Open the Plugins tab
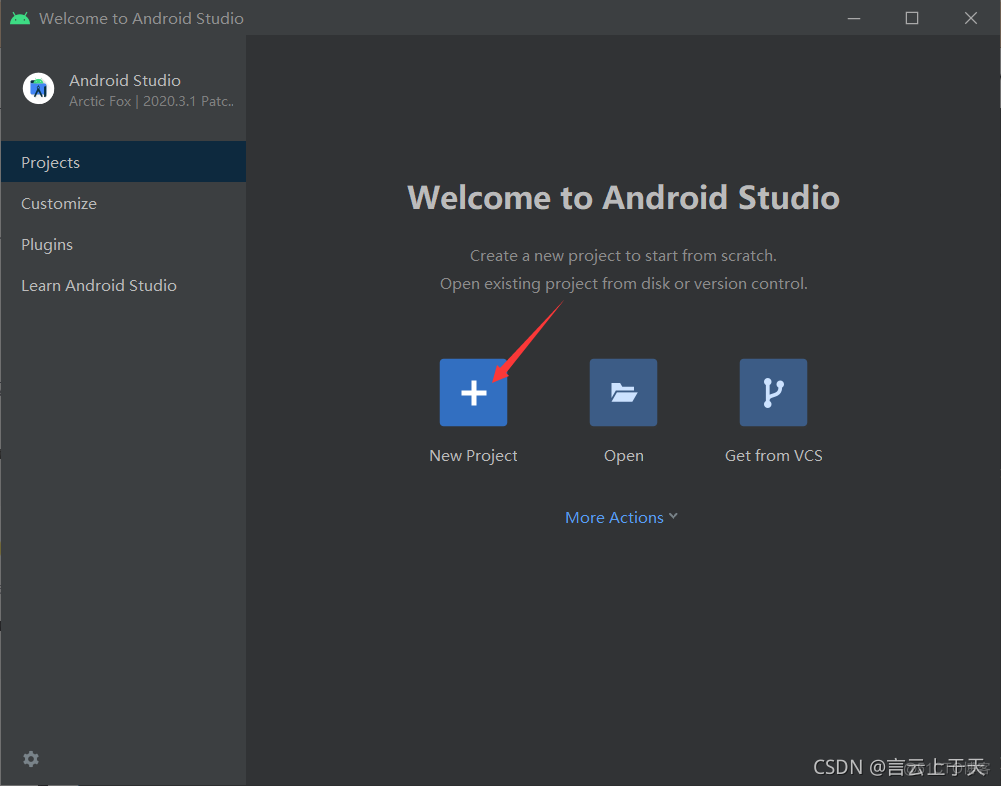The width and height of the screenshot is (1001, 786). (x=123, y=244)
